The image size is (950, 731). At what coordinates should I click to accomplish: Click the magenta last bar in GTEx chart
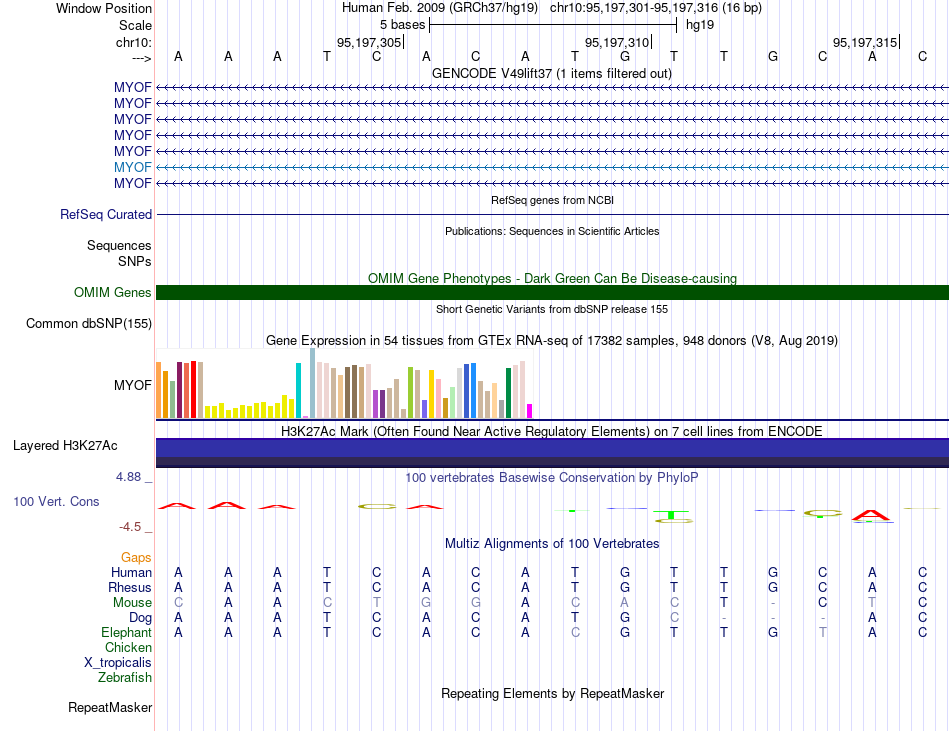click(x=530, y=411)
